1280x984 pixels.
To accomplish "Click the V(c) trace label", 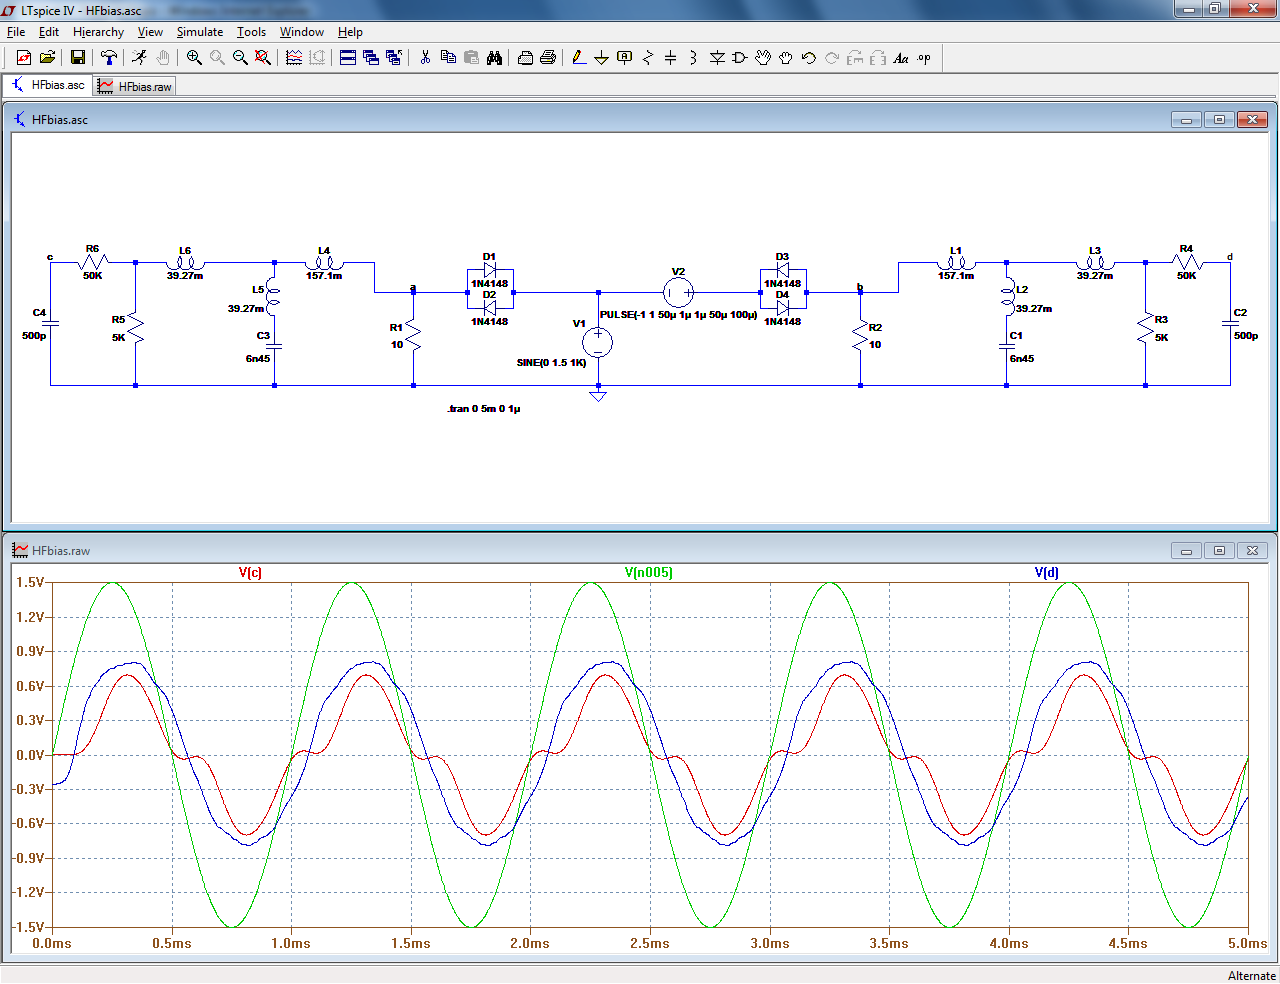I will coord(250,573).
